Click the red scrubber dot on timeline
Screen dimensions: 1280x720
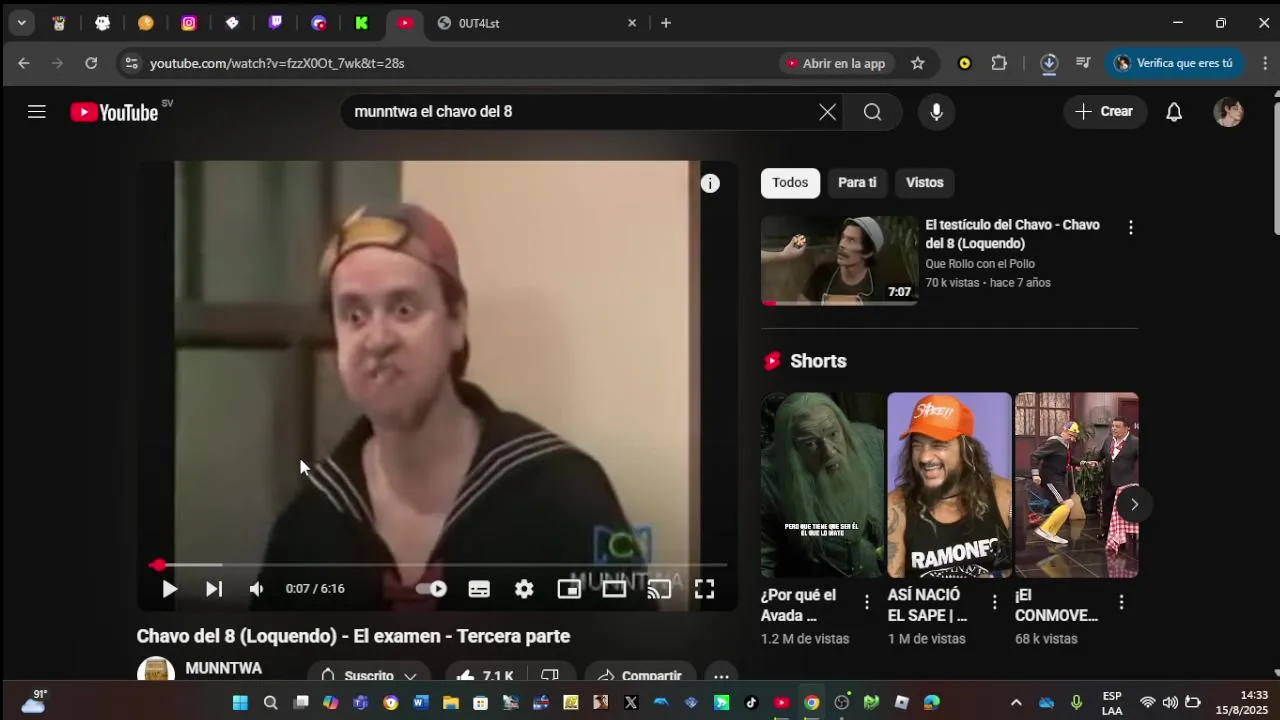click(x=158, y=565)
